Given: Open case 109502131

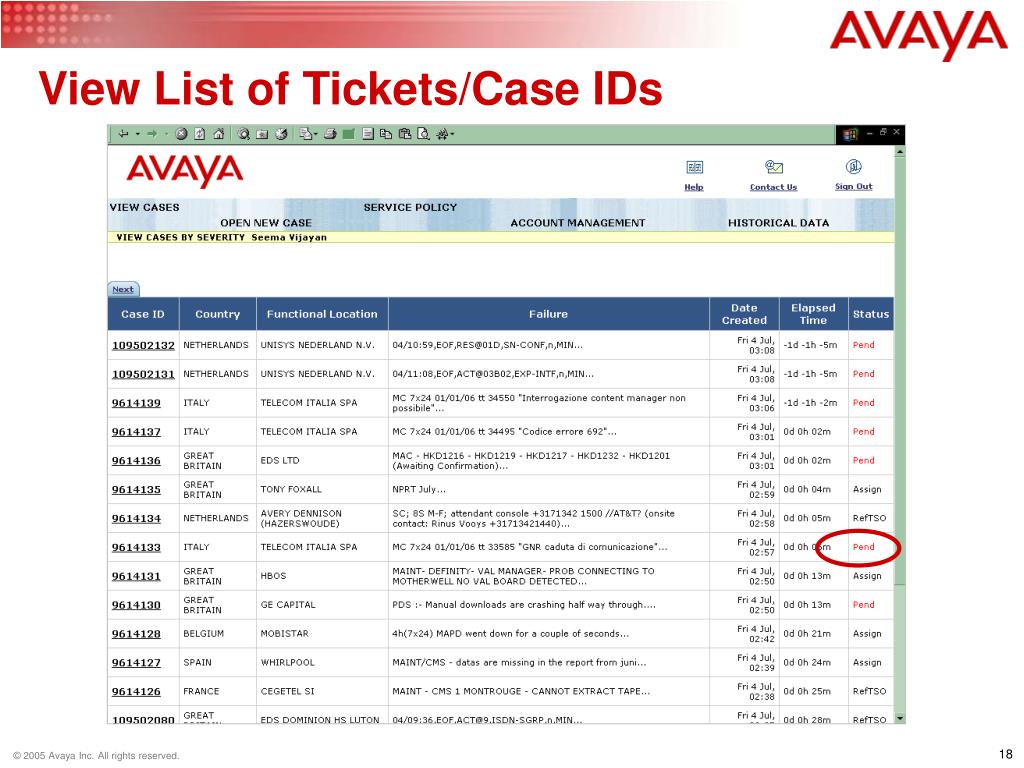Looking at the screenshot, I should pyautogui.click(x=143, y=374).
